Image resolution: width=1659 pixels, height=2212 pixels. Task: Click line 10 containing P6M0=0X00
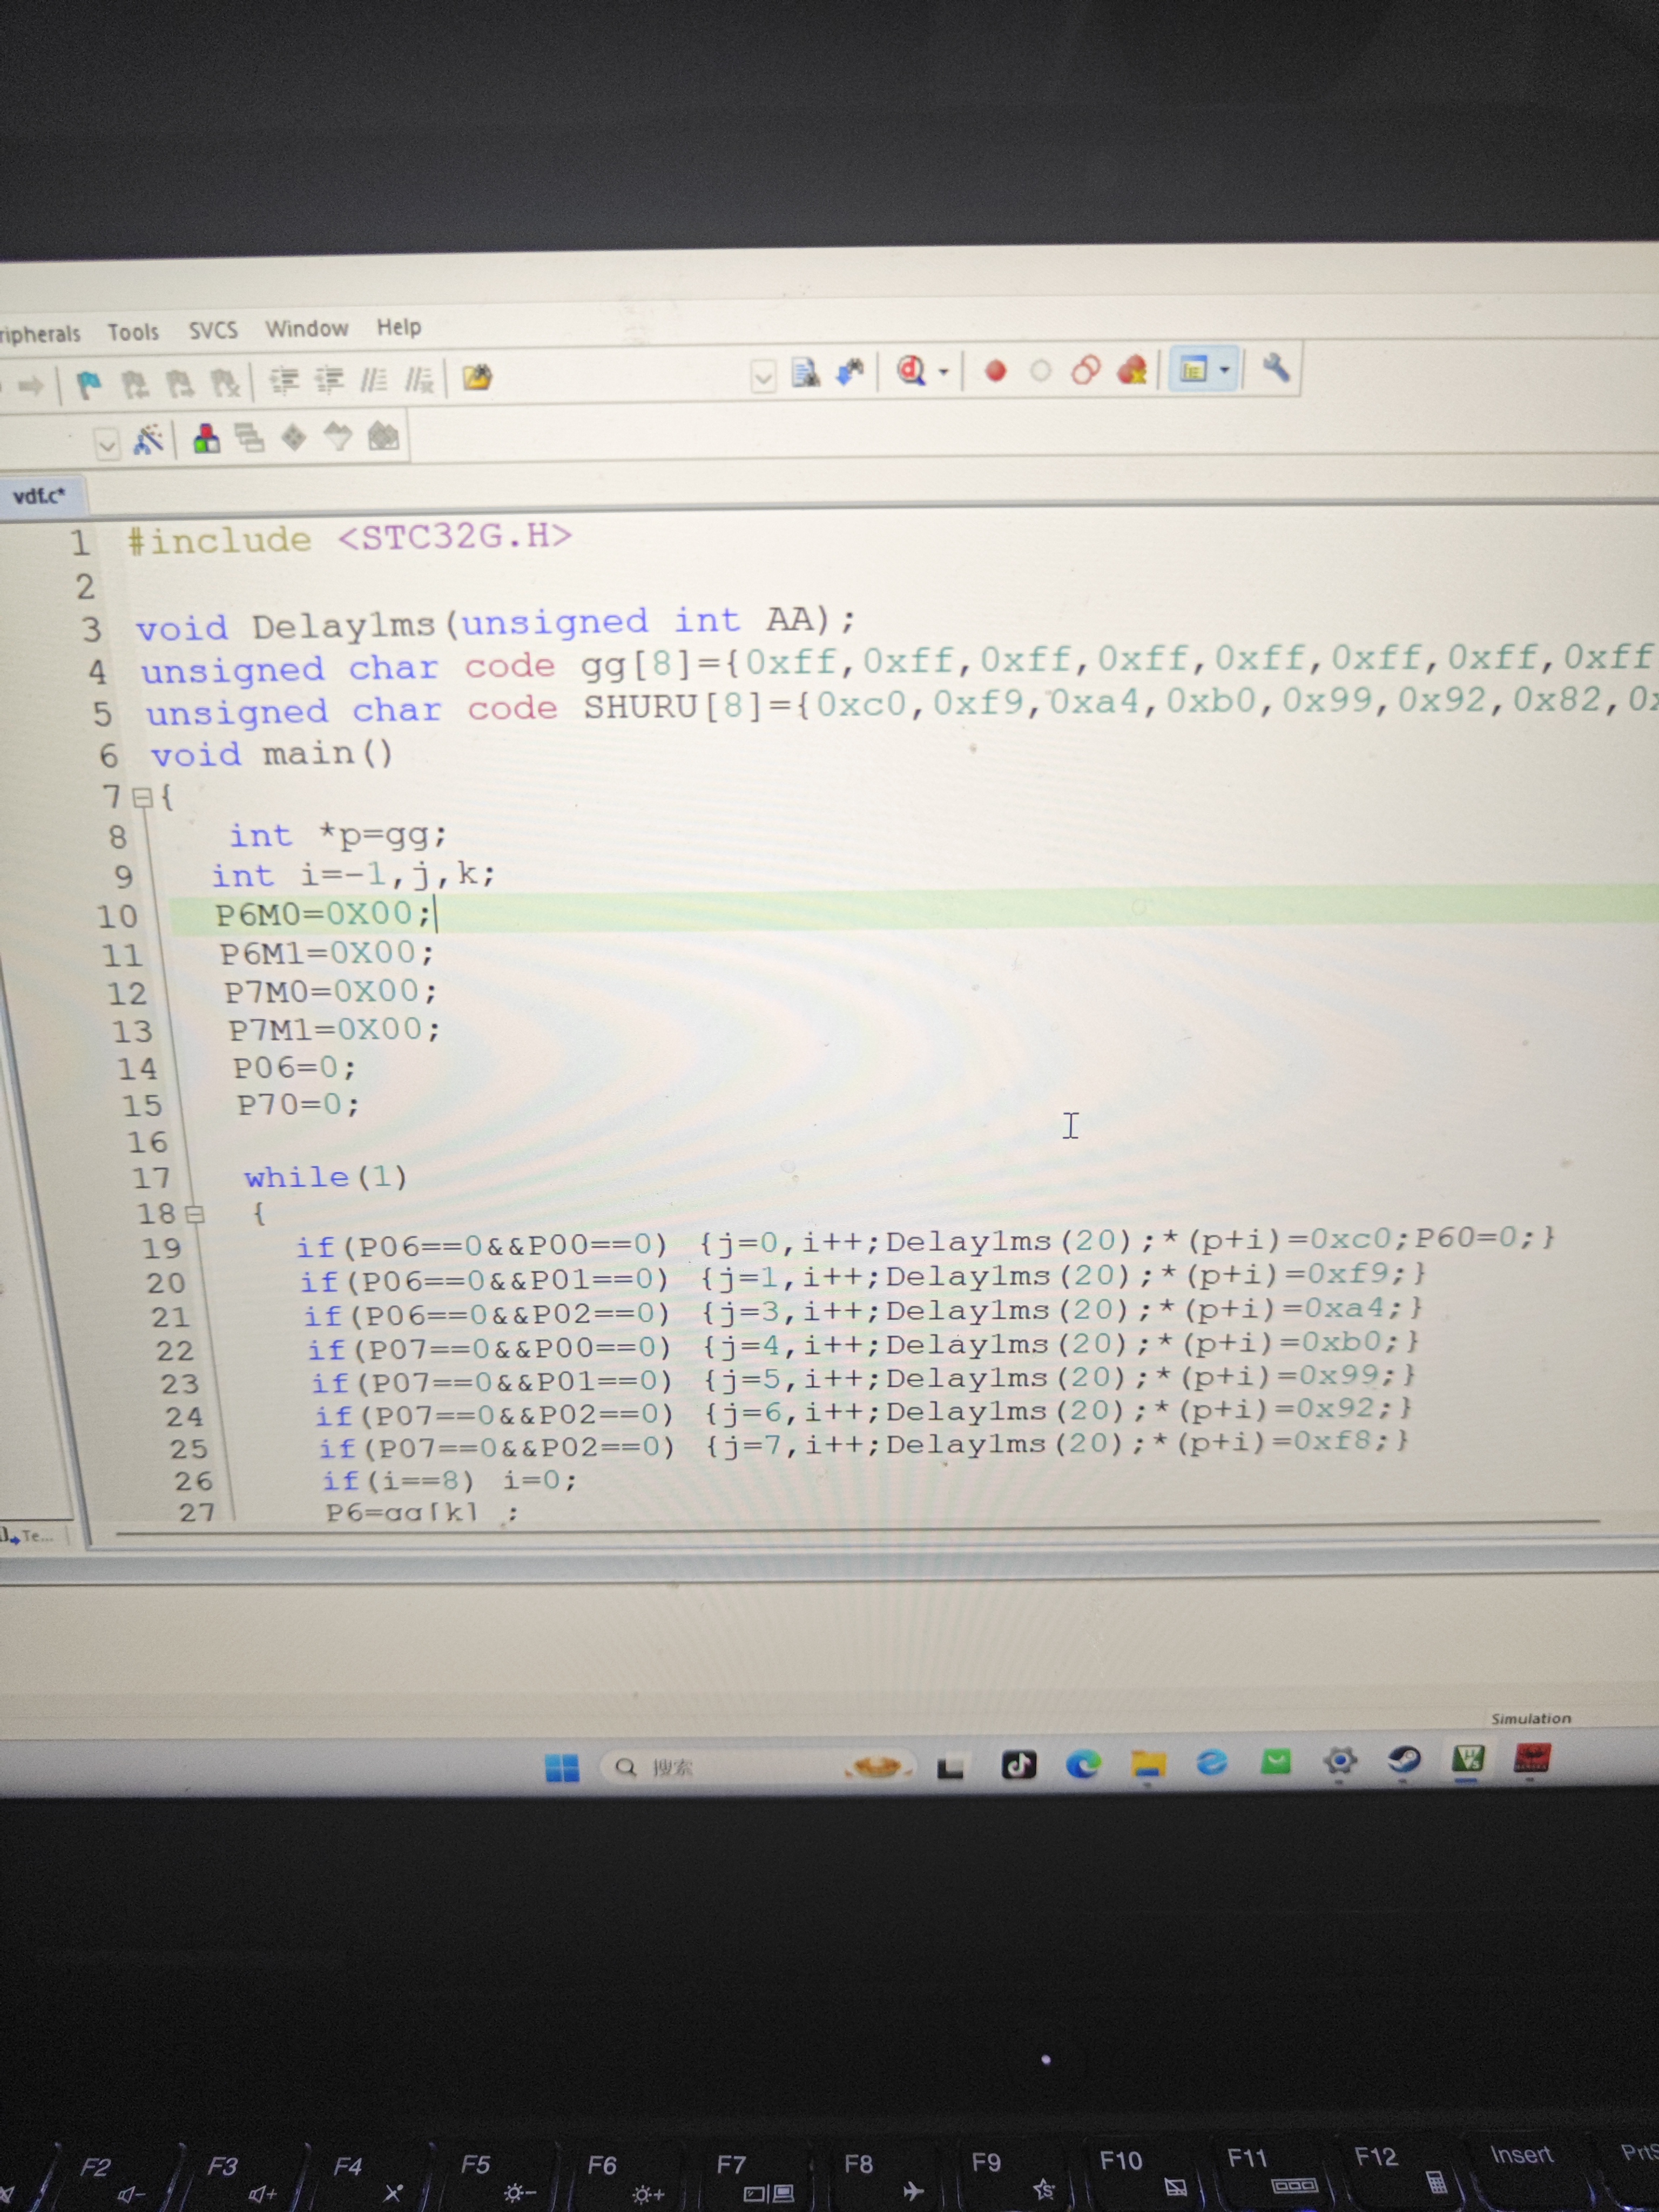pyautogui.click(x=914, y=910)
